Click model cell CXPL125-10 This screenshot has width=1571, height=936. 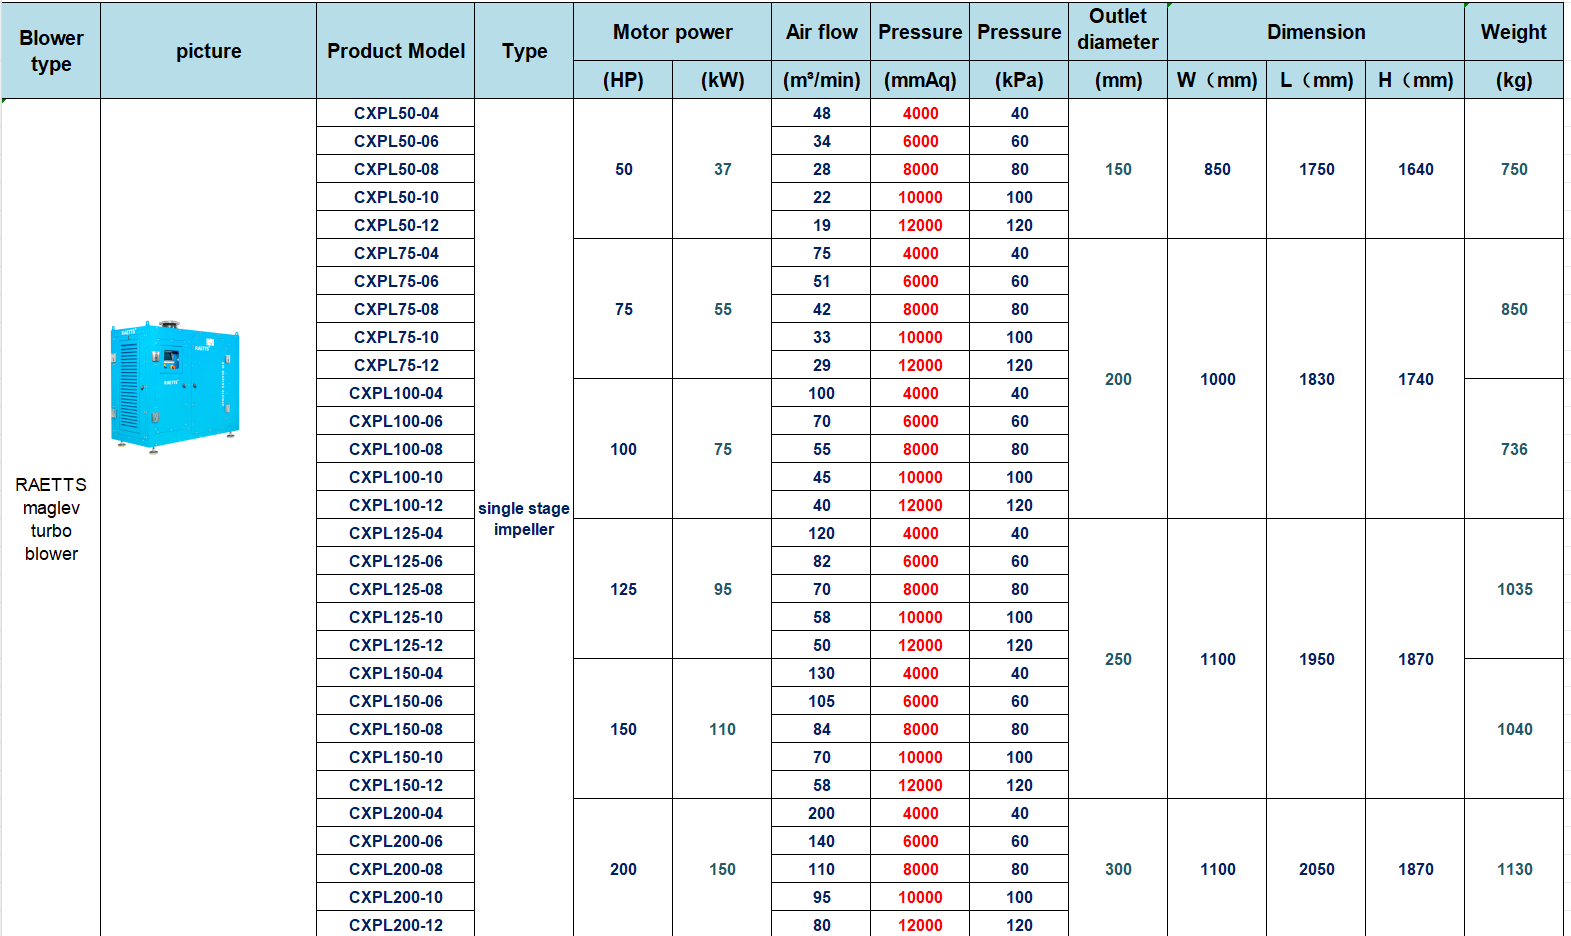396,617
